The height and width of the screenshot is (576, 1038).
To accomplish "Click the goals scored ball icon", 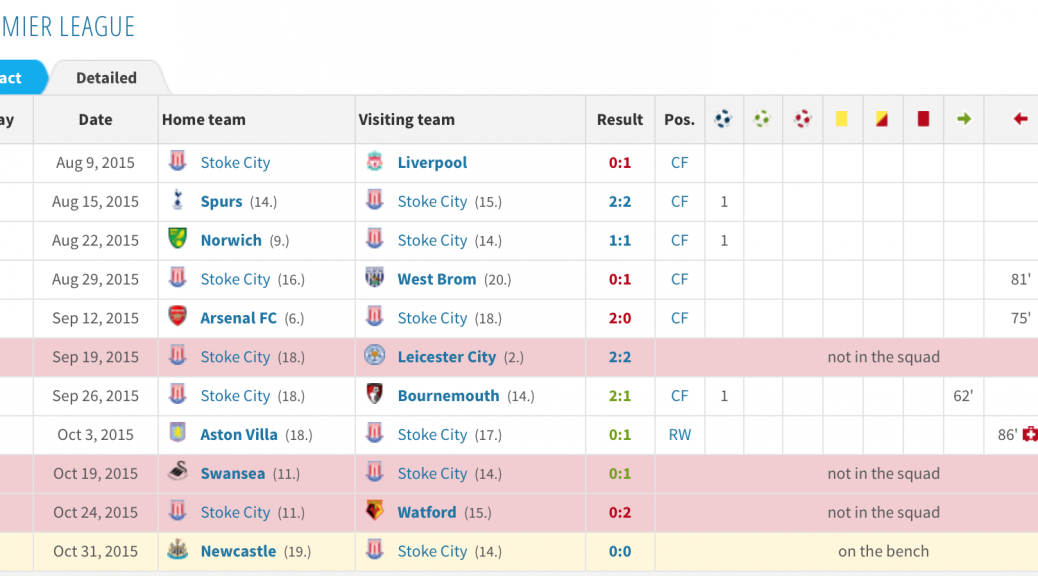I will [723, 119].
